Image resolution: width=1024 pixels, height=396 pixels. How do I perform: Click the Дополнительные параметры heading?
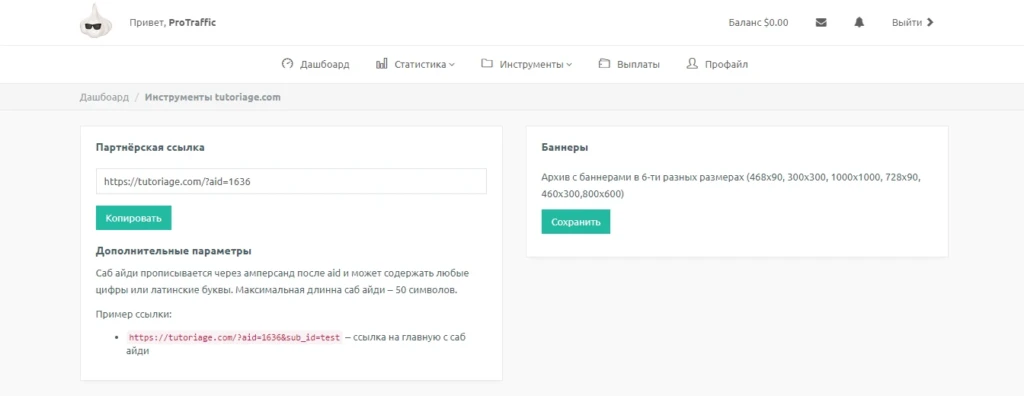point(174,251)
